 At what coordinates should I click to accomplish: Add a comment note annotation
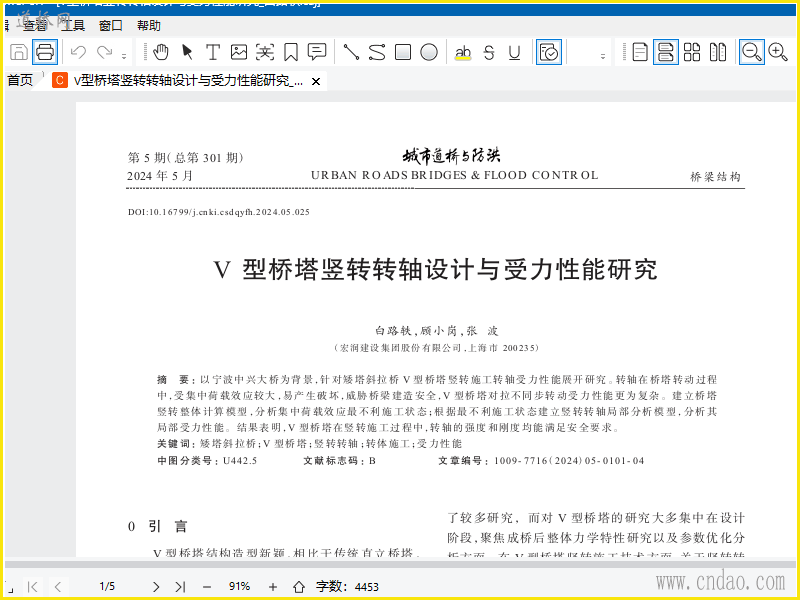pos(317,52)
